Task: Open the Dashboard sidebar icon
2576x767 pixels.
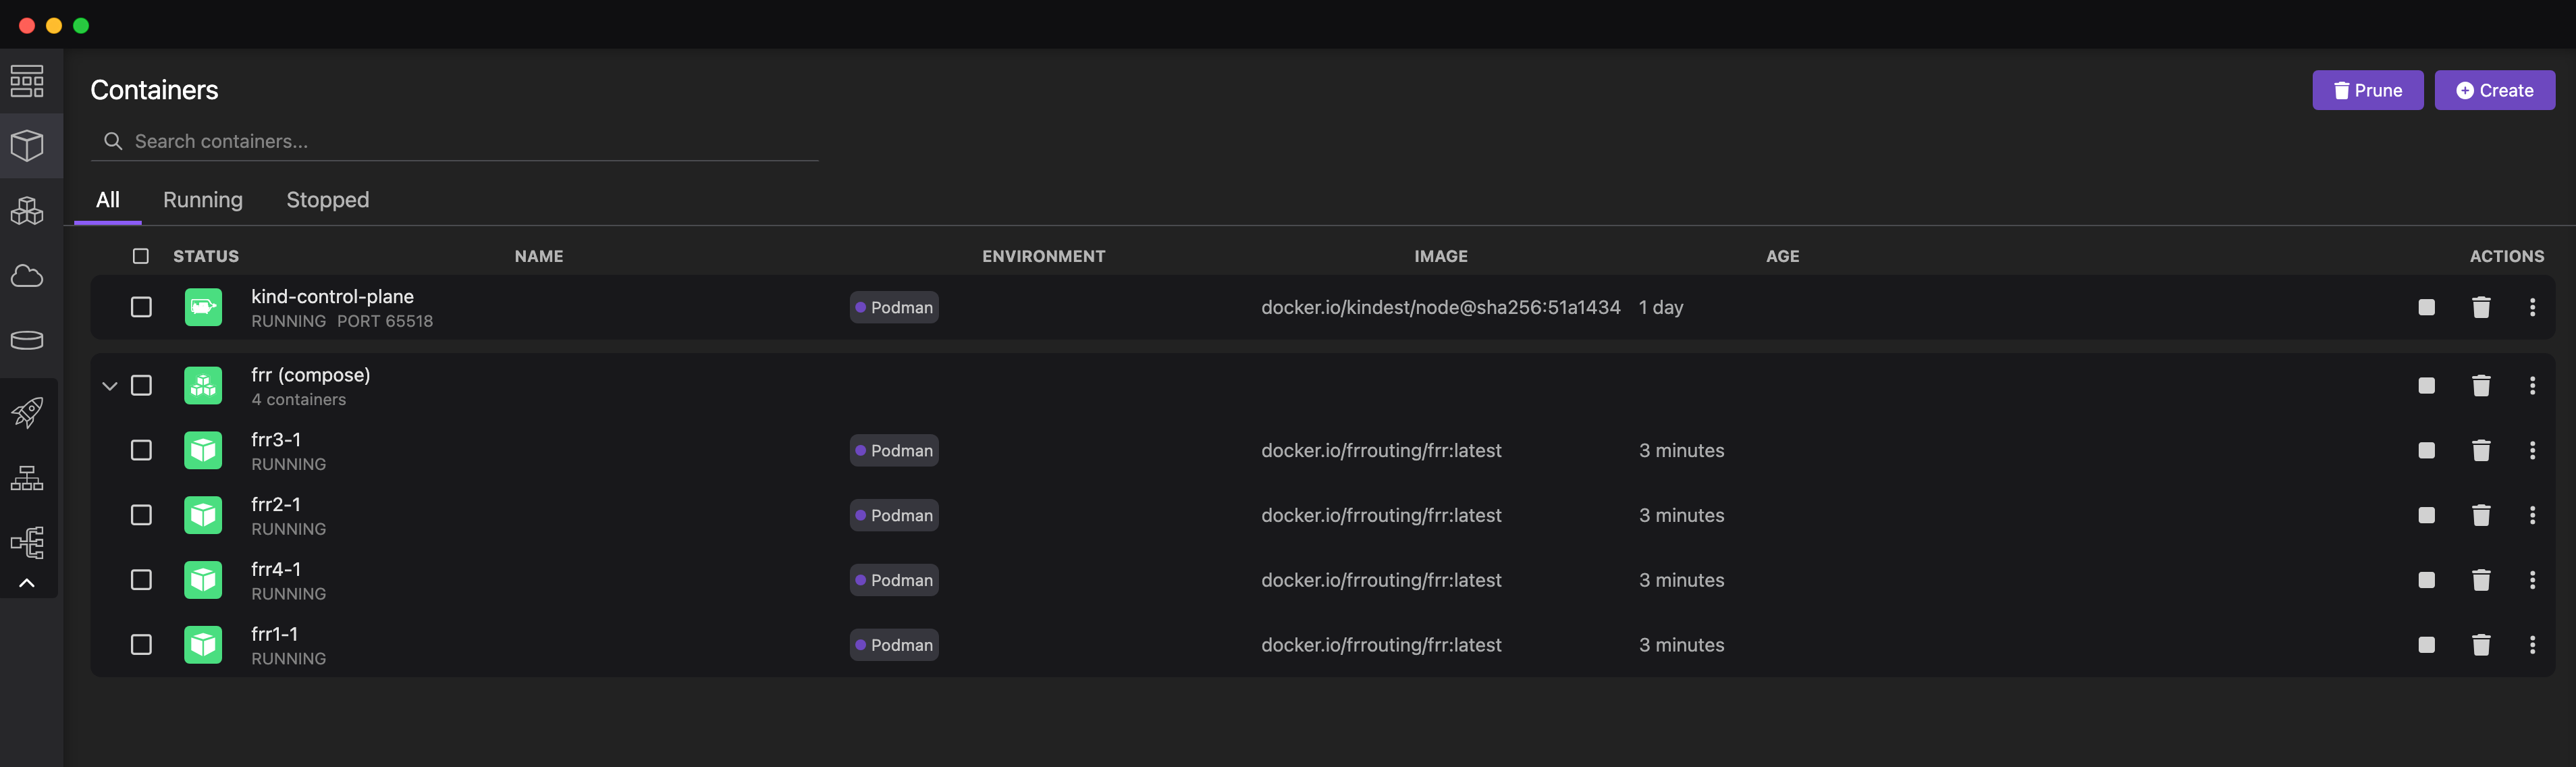Action: (27, 81)
